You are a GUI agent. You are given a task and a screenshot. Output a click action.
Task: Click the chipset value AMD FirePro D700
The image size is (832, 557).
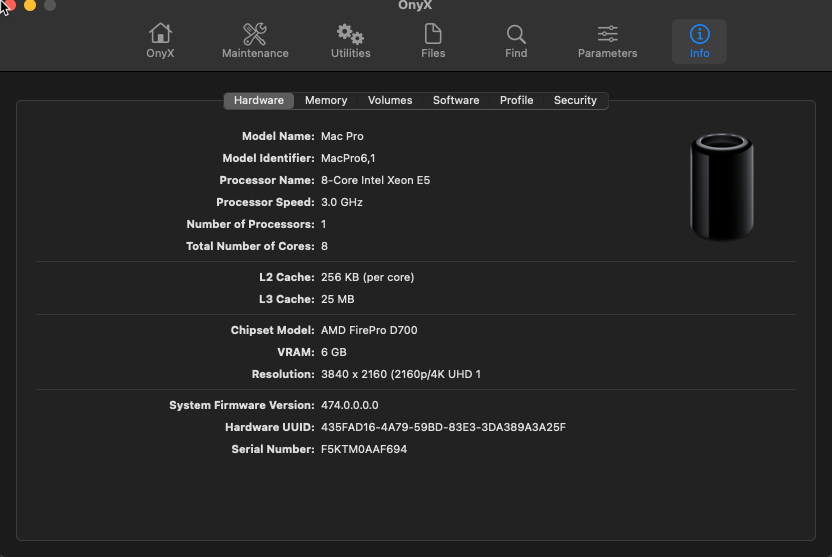(369, 330)
